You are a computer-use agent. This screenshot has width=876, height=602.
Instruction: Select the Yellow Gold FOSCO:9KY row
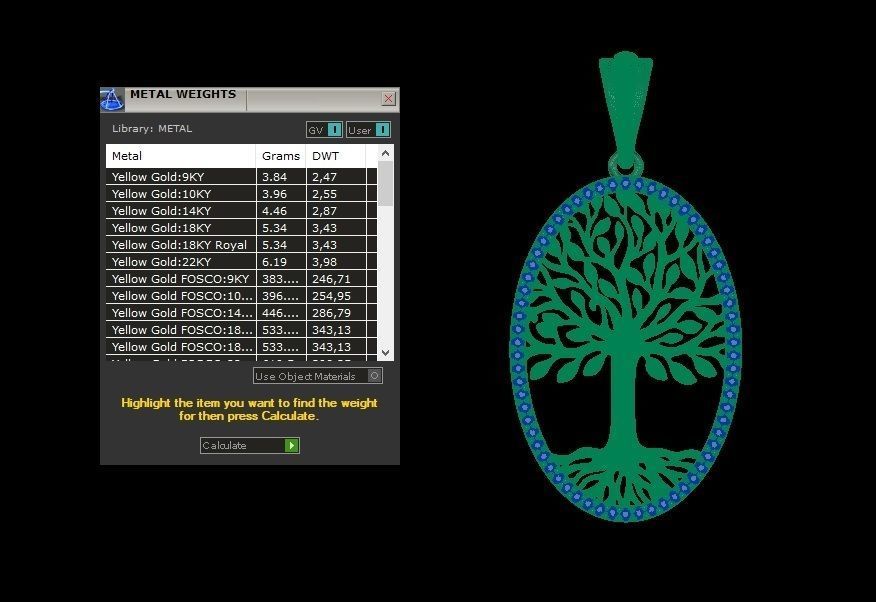tap(241, 279)
